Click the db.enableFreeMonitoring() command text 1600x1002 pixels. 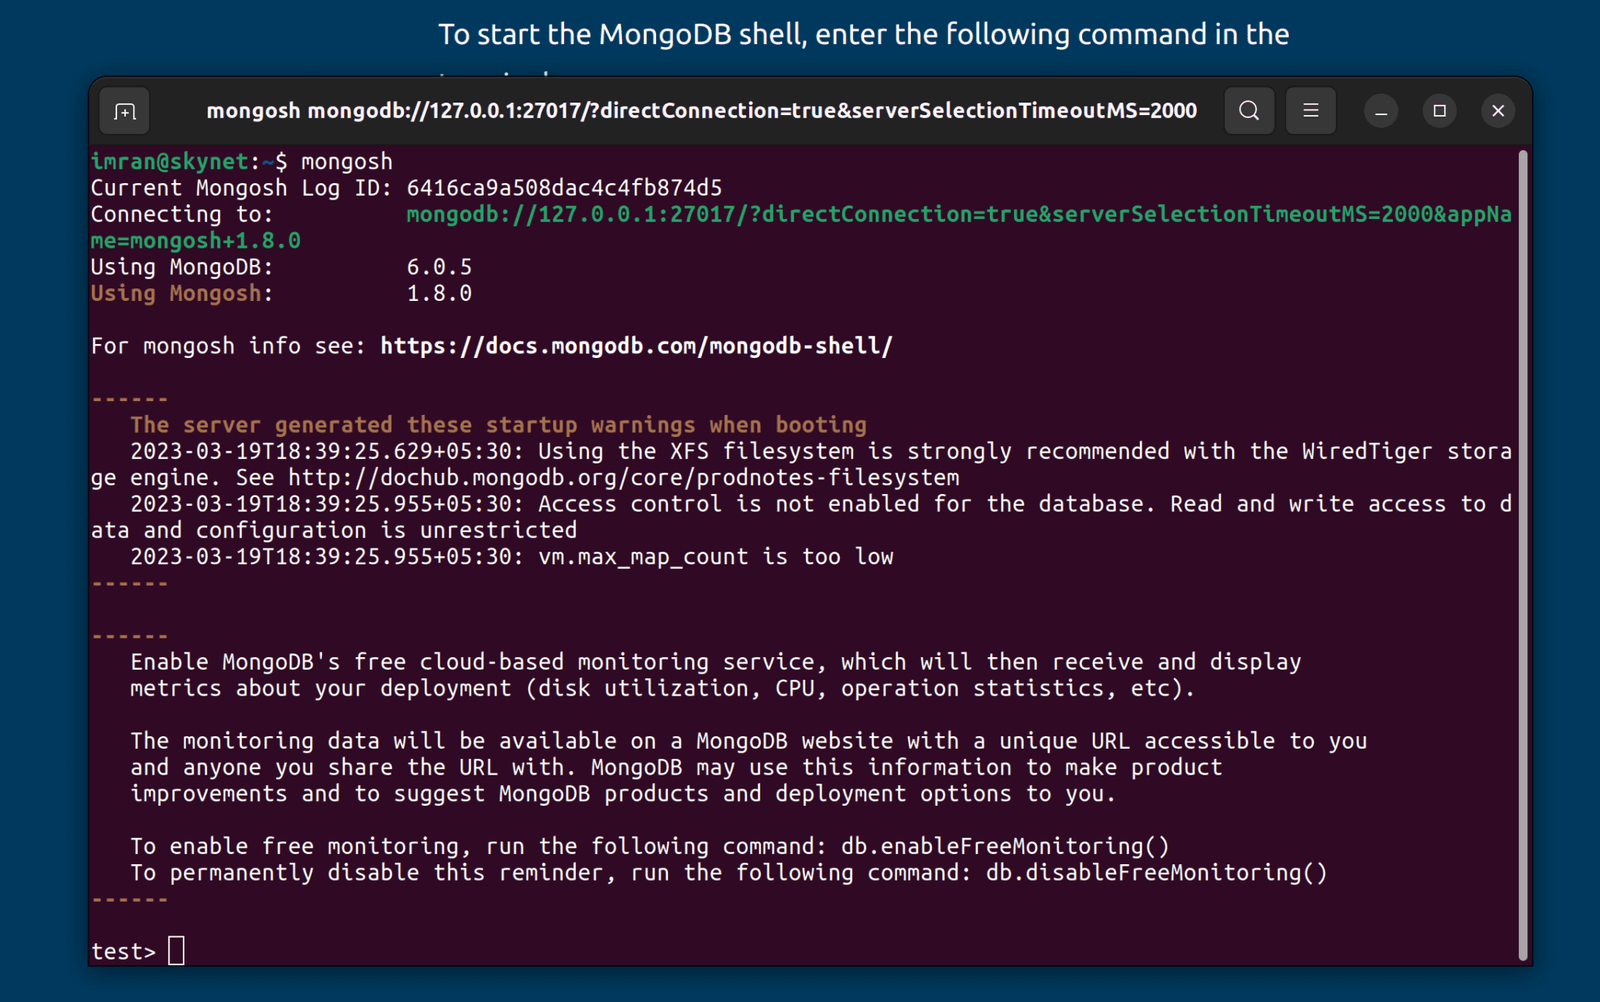[x=1004, y=846]
